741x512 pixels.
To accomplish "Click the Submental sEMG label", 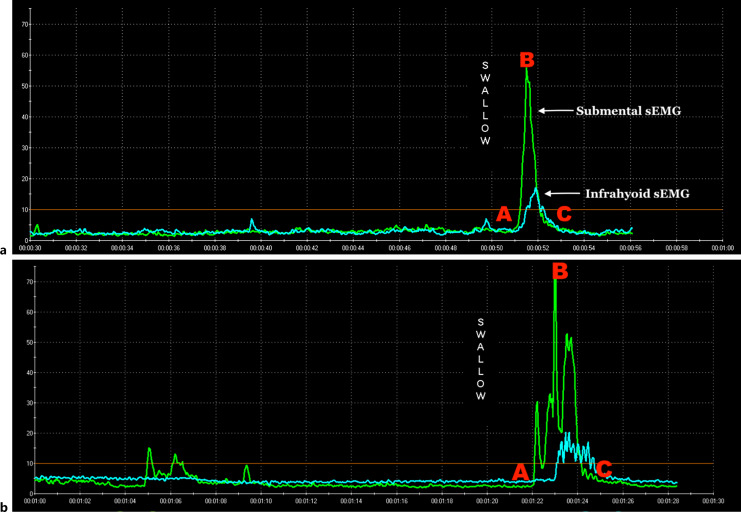I will point(628,111).
